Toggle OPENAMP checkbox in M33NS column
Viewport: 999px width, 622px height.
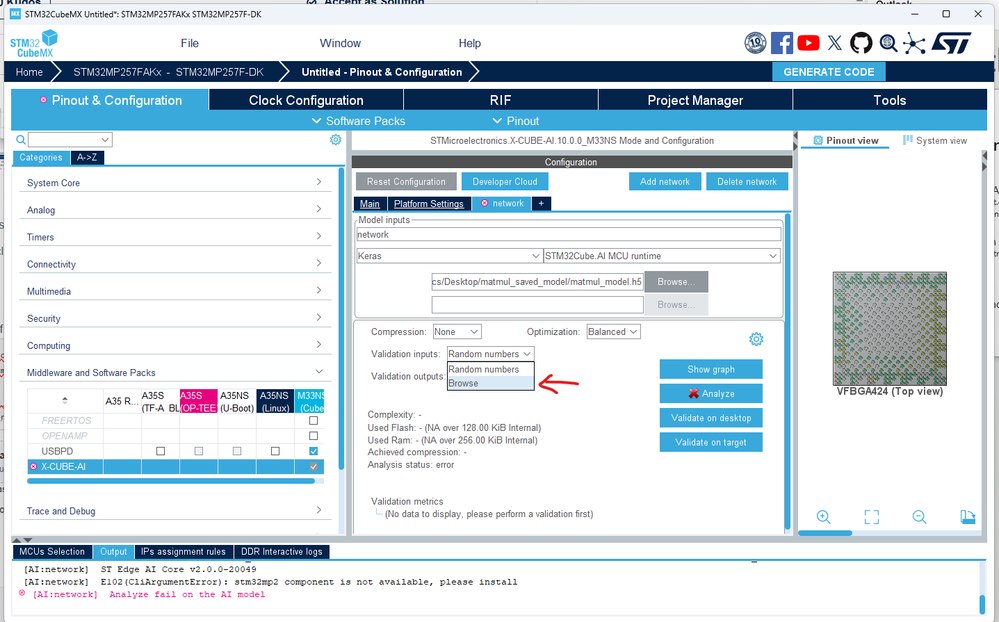[x=313, y=436]
